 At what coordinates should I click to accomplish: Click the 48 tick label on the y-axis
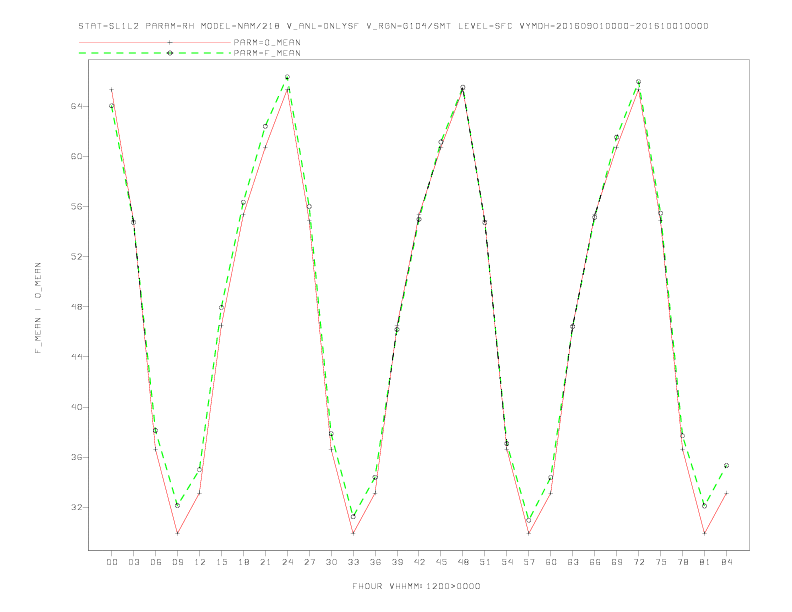pos(77,307)
